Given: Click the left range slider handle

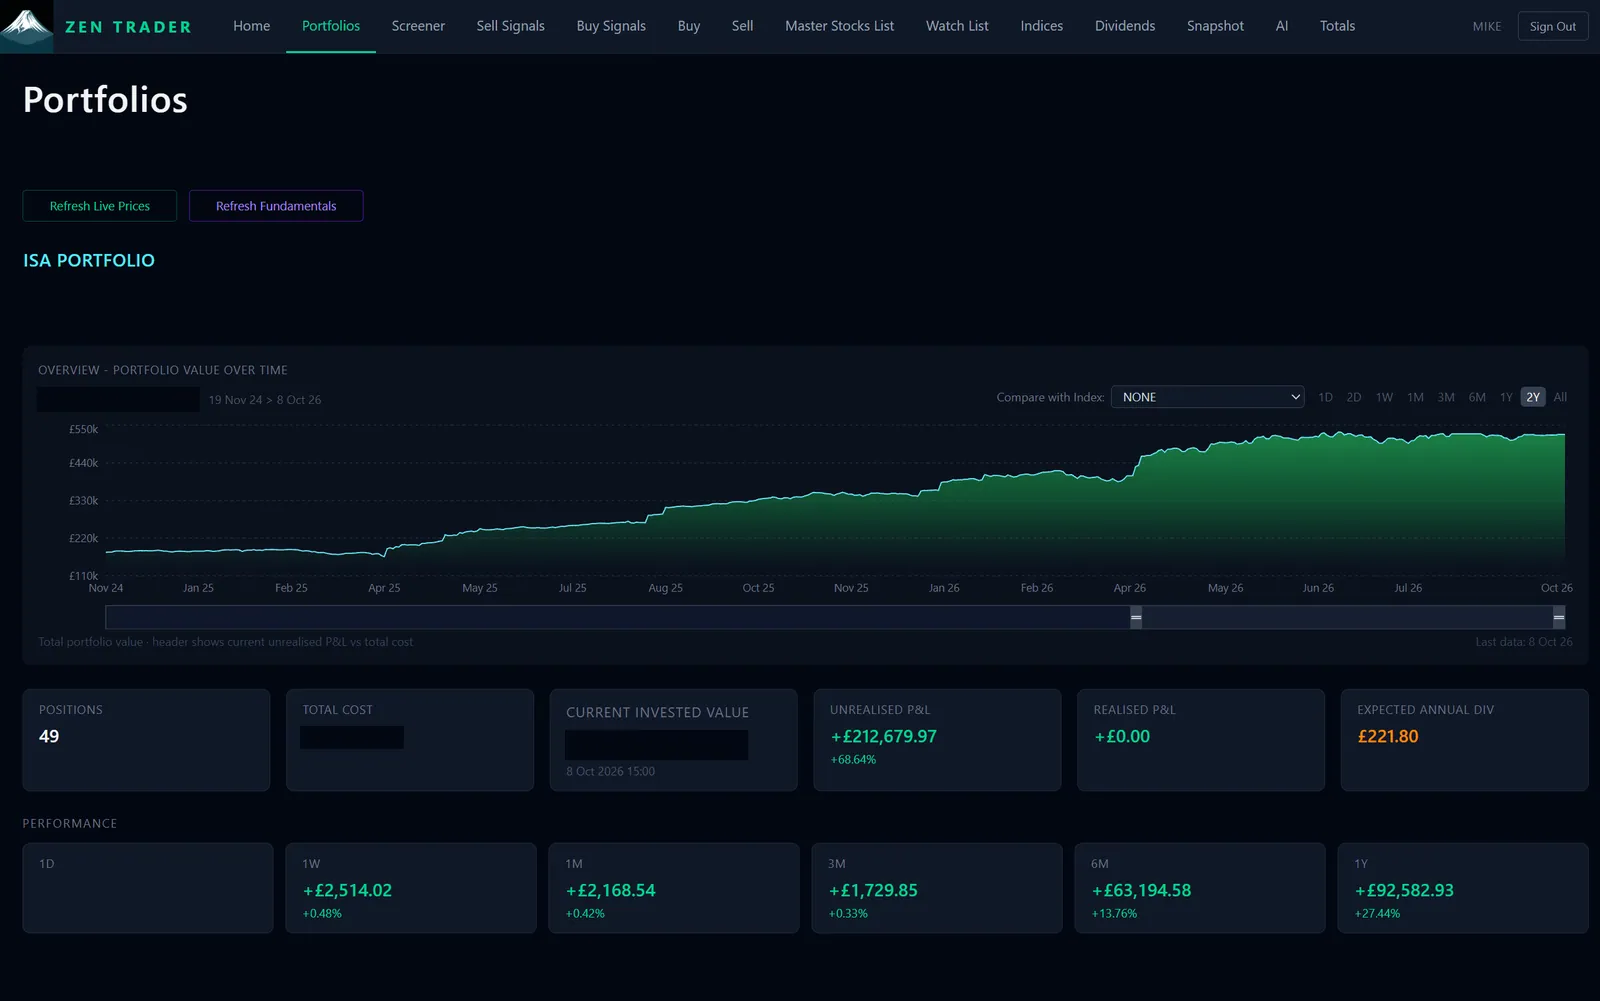Looking at the screenshot, I should (x=1136, y=617).
